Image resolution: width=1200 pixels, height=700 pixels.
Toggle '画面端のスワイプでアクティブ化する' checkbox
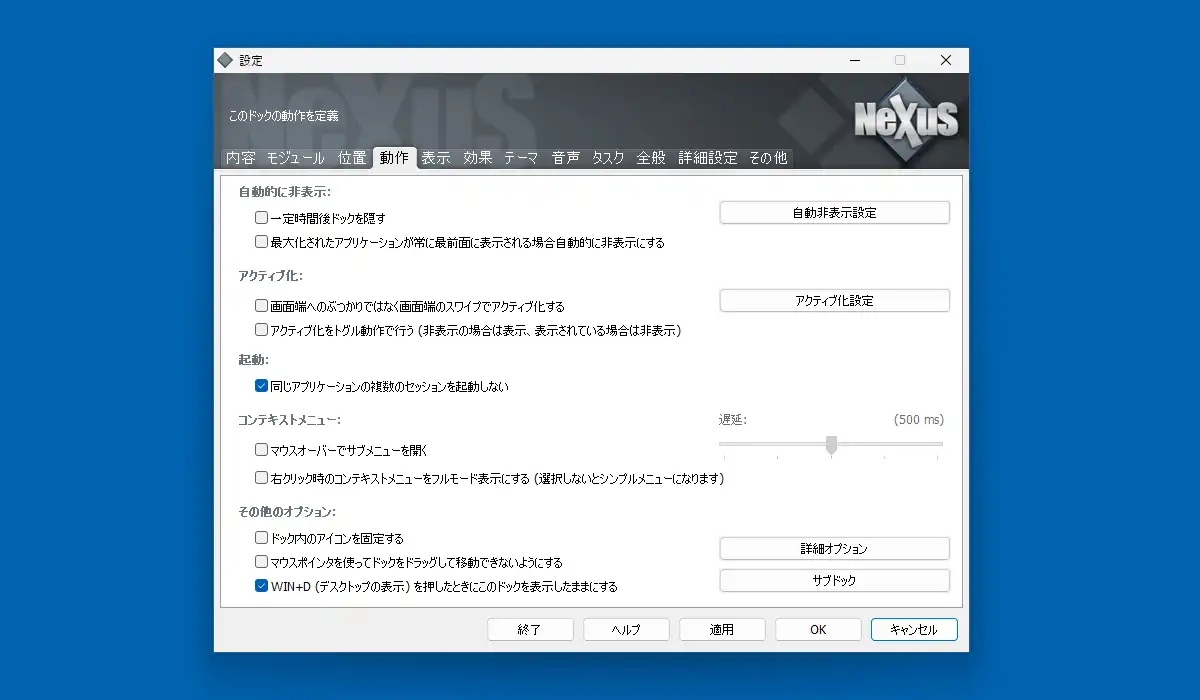261,306
